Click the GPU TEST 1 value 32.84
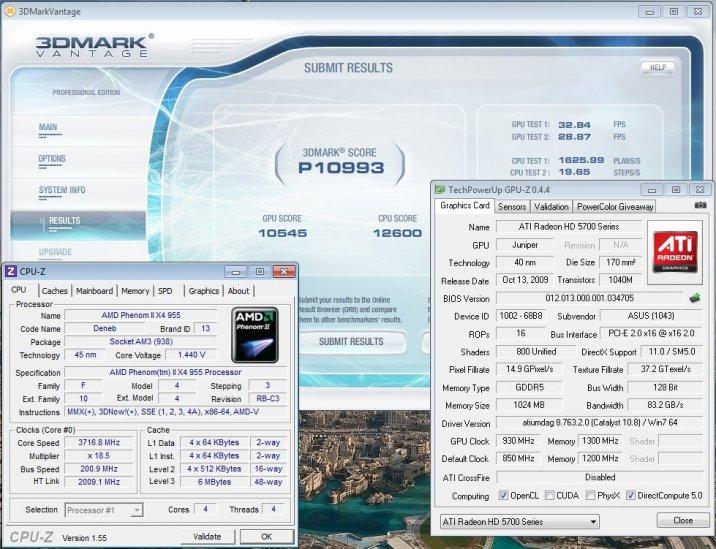 [574, 125]
